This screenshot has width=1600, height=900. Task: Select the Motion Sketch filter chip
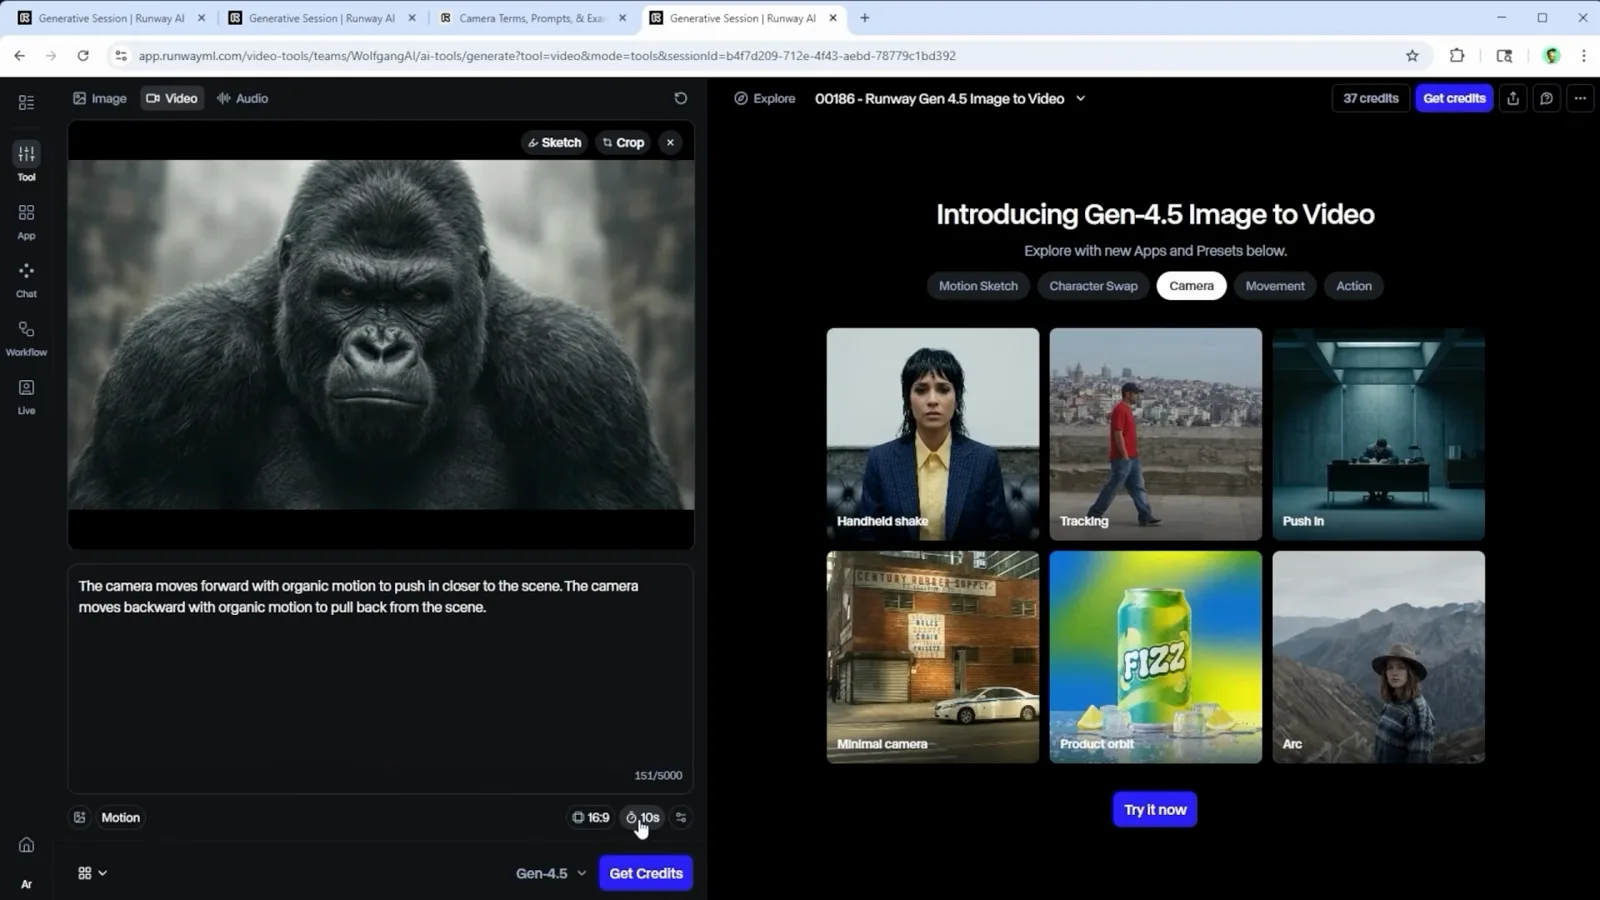978,286
